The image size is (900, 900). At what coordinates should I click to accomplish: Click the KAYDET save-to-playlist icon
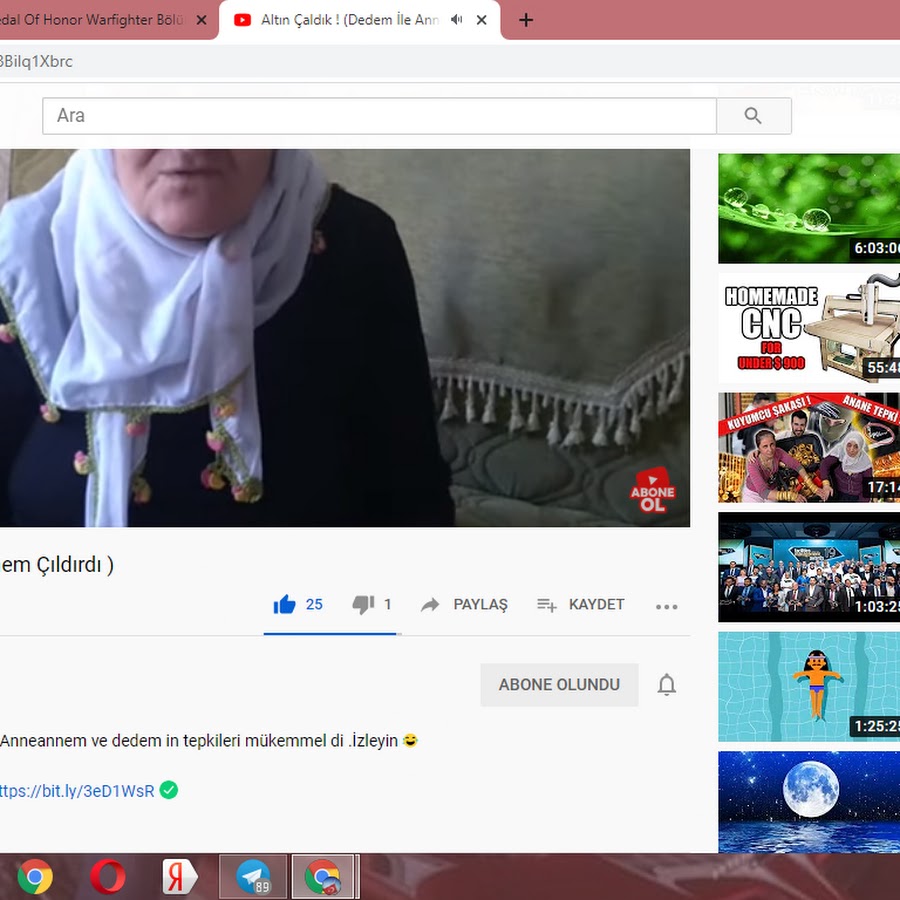tap(547, 605)
